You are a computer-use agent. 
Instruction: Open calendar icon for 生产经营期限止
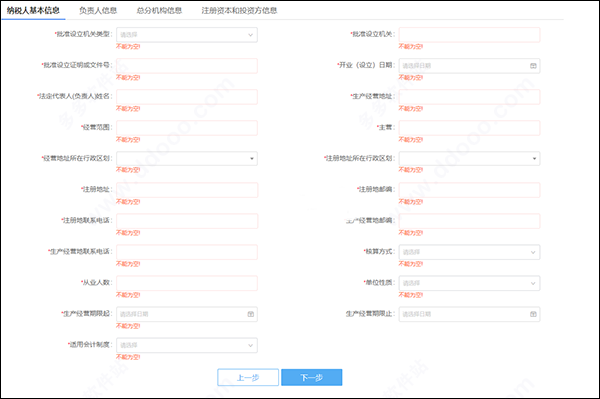click(x=533, y=314)
